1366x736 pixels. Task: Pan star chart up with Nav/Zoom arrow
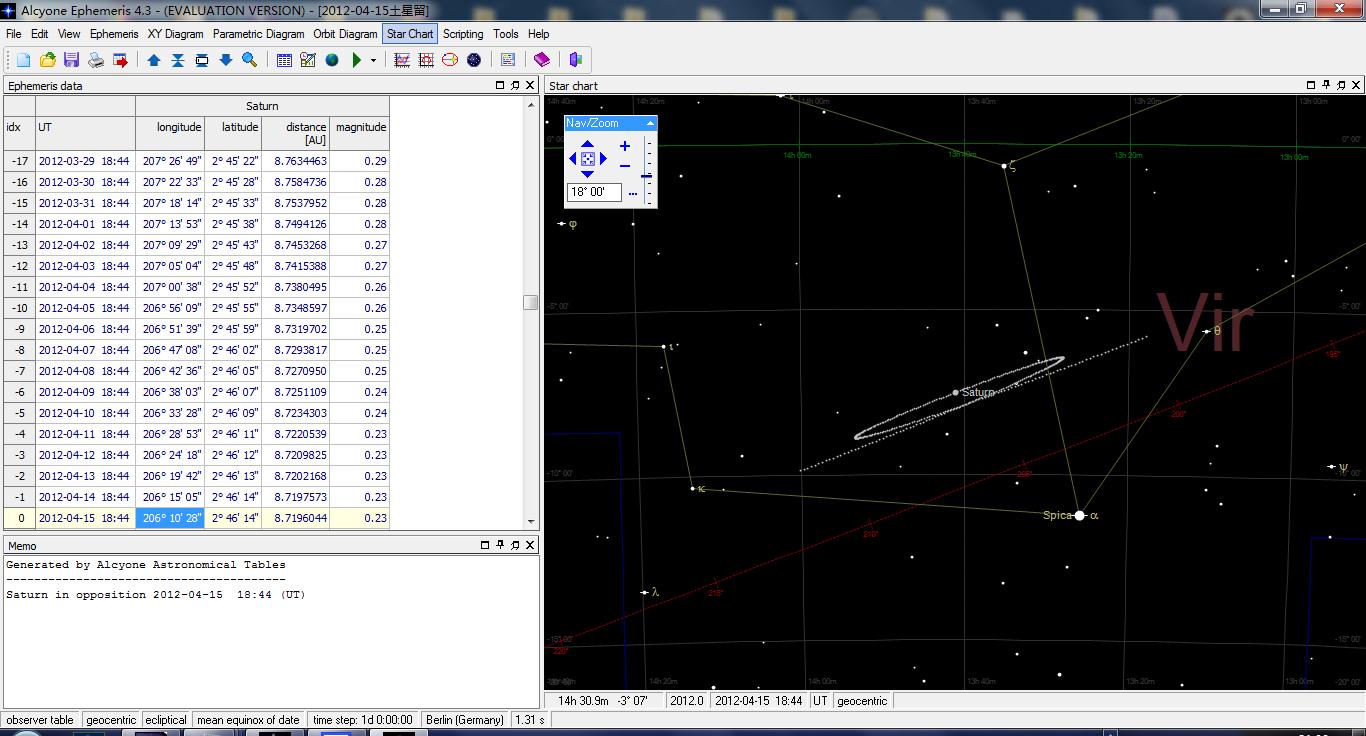[588, 144]
